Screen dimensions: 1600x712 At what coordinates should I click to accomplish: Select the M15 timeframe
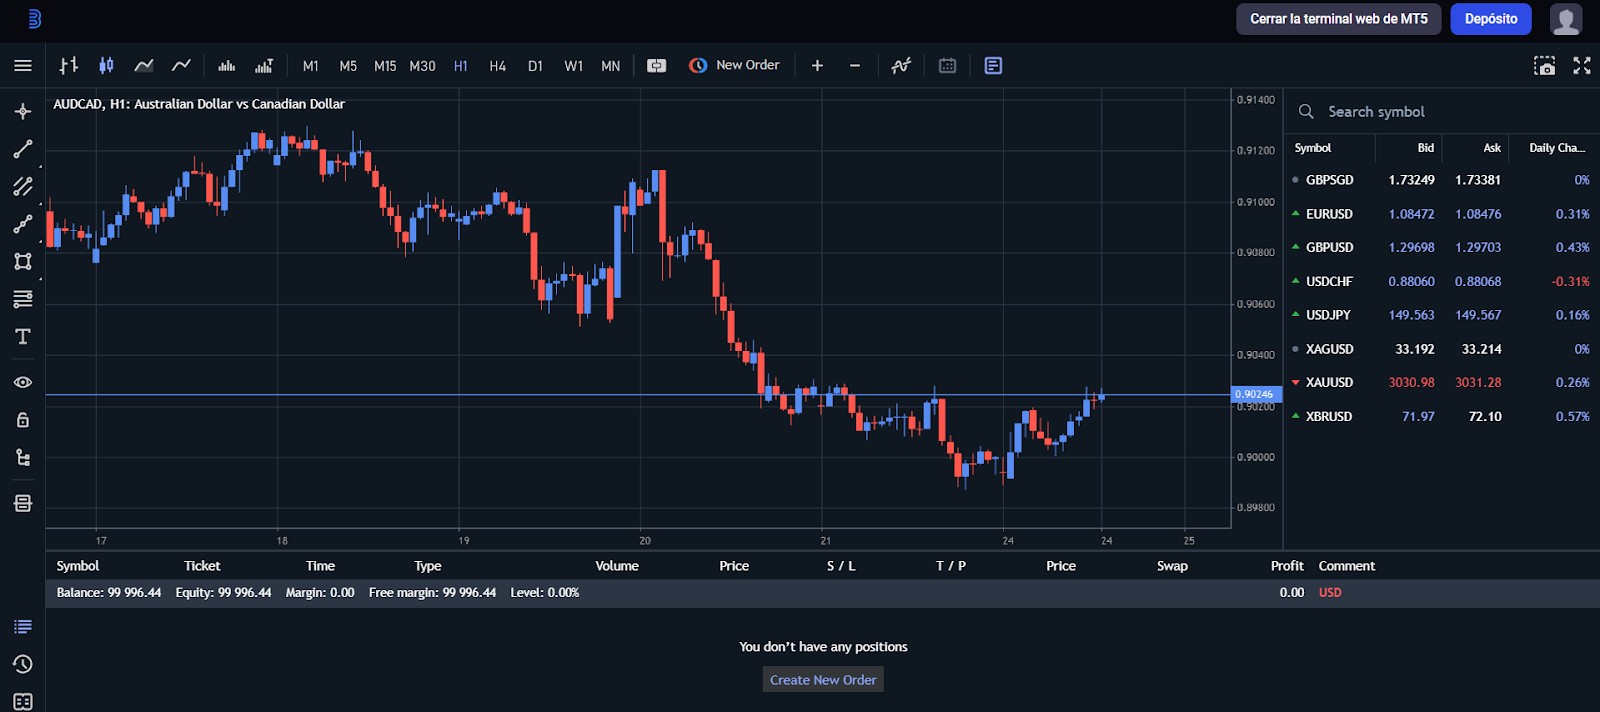pyautogui.click(x=385, y=66)
